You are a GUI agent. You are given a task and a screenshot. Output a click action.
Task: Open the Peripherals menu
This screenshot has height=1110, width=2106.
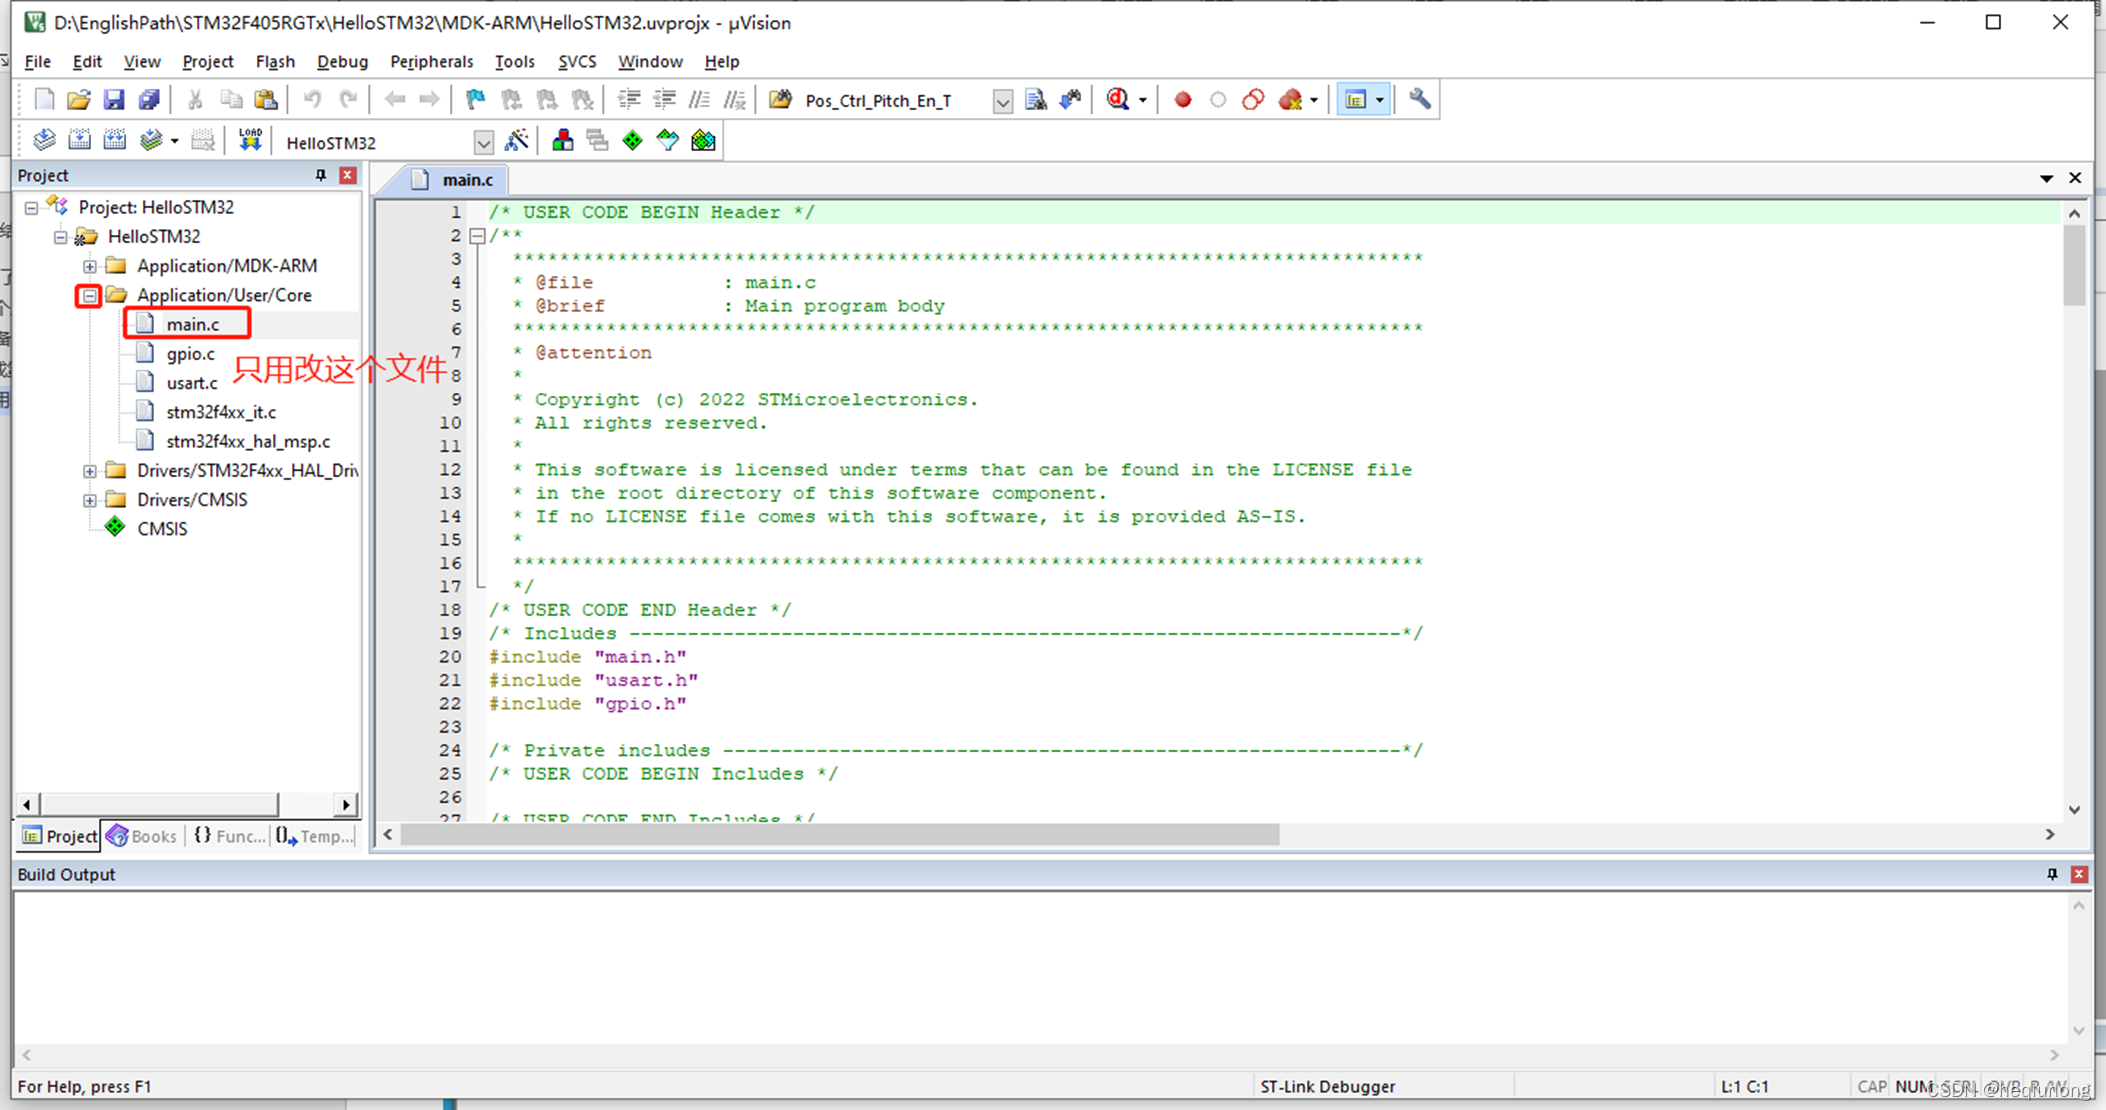click(431, 61)
